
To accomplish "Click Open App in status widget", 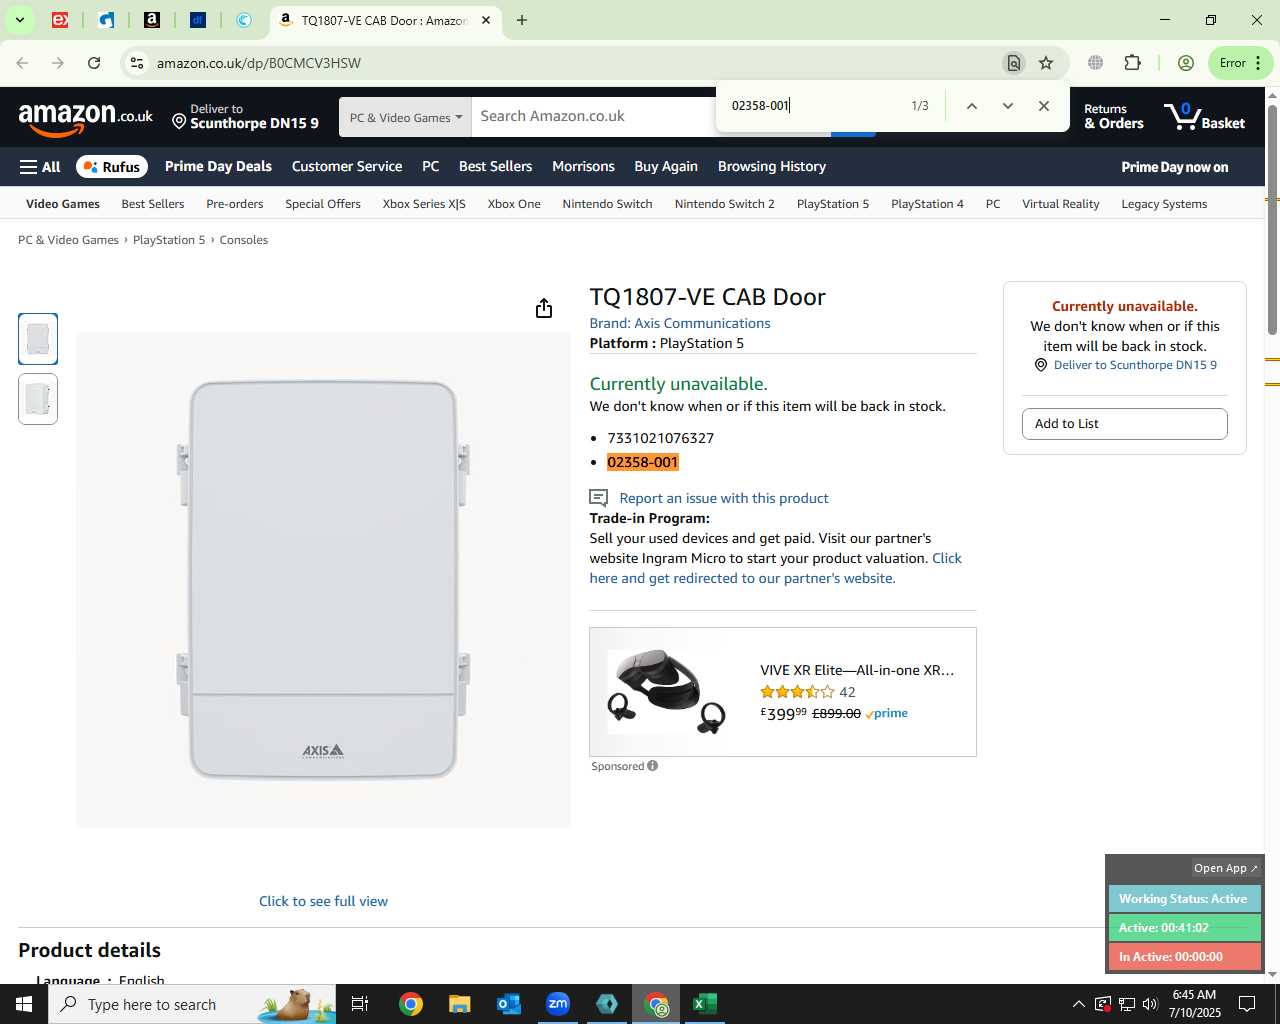I will [1226, 868].
